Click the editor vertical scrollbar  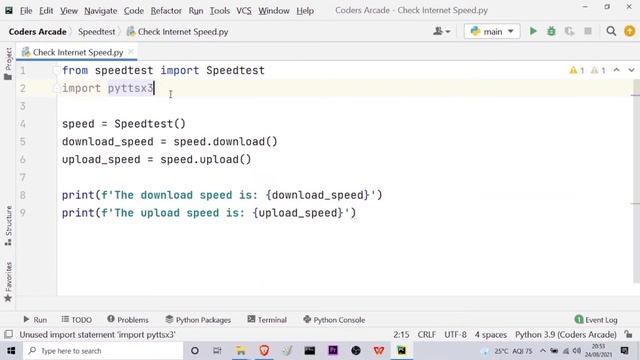point(636,180)
